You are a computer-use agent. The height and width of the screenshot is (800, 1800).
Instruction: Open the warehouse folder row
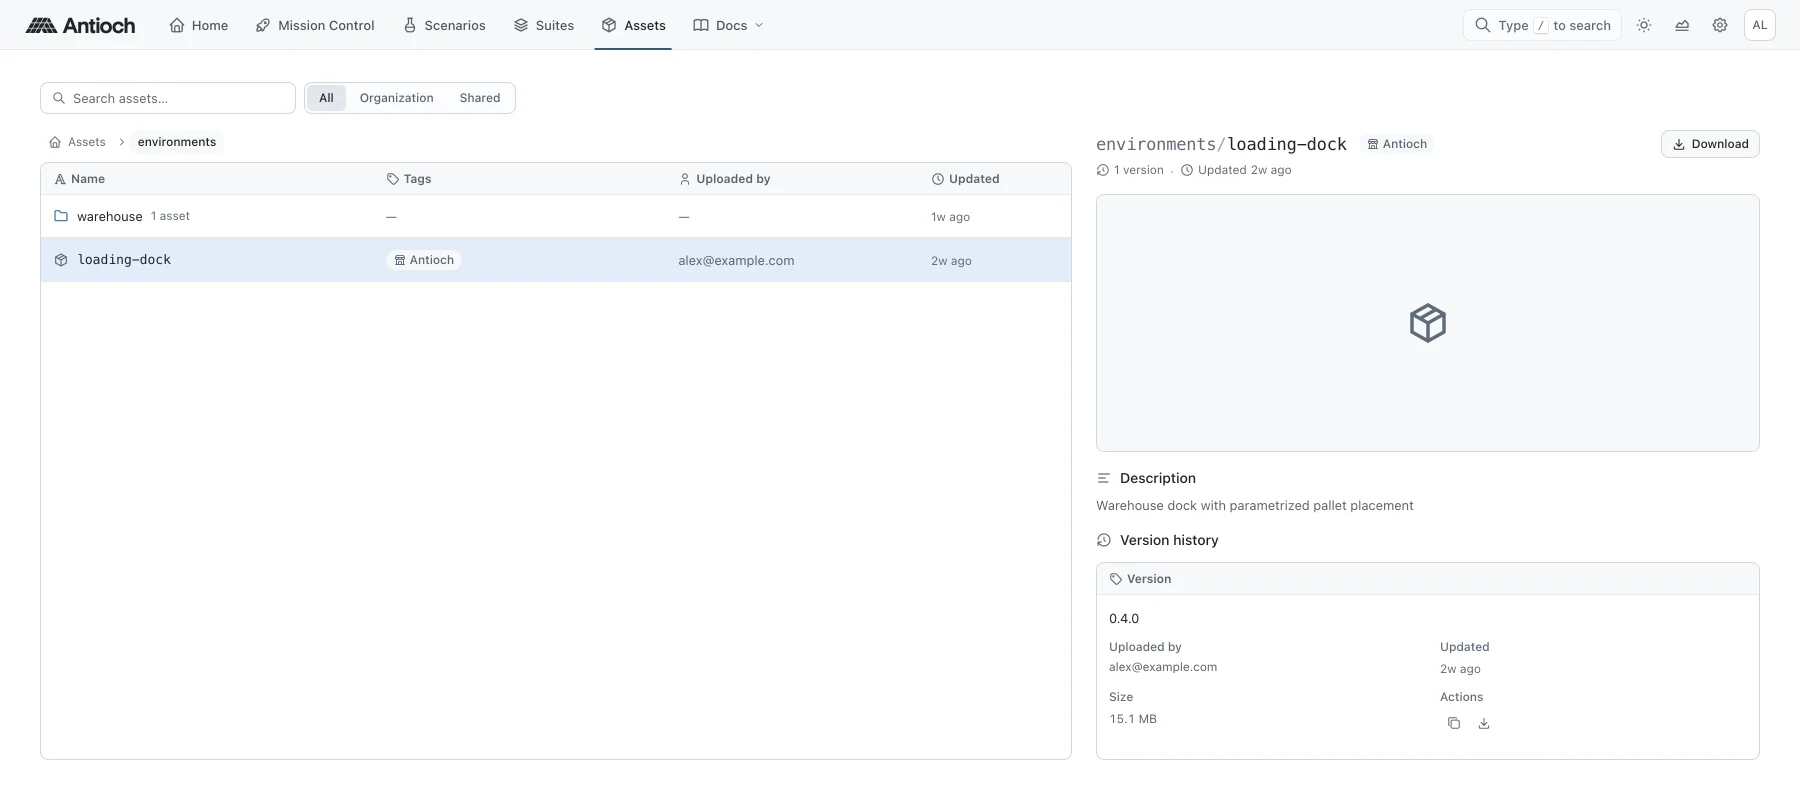(556, 216)
